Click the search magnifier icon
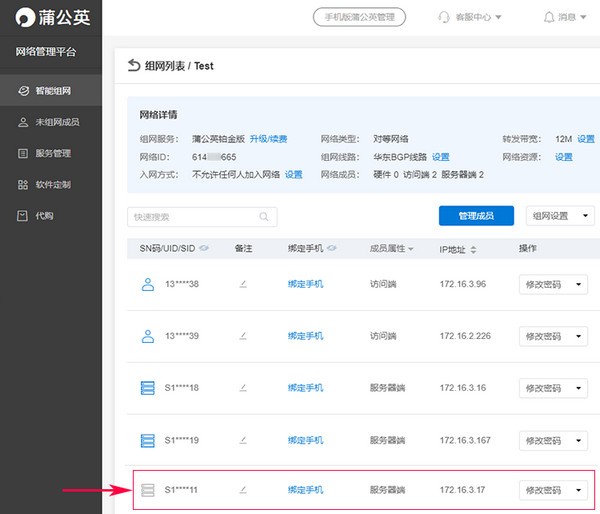Image resolution: width=600 pixels, height=514 pixels. coord(264,216)
